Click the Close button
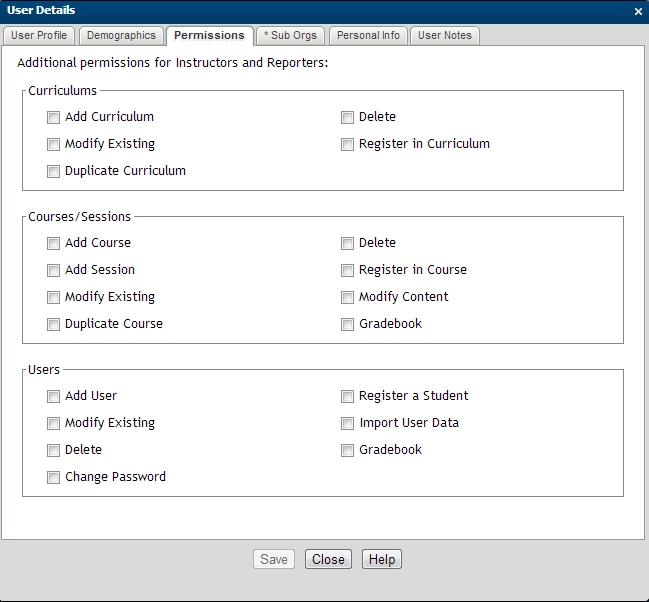This screenshot has width=649, height=602. (328, 560)
